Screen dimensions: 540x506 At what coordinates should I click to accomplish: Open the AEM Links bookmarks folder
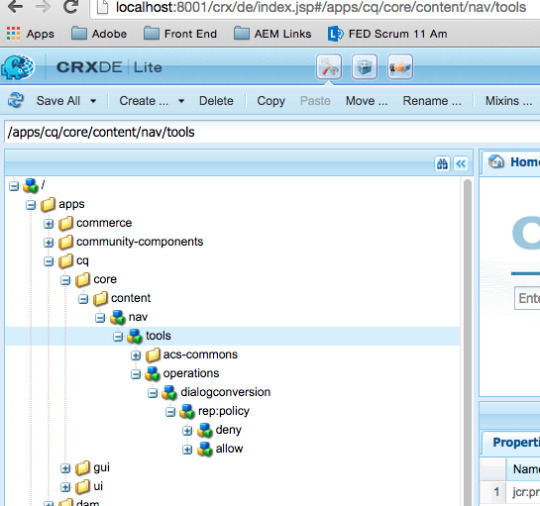(x=272, y=34)
